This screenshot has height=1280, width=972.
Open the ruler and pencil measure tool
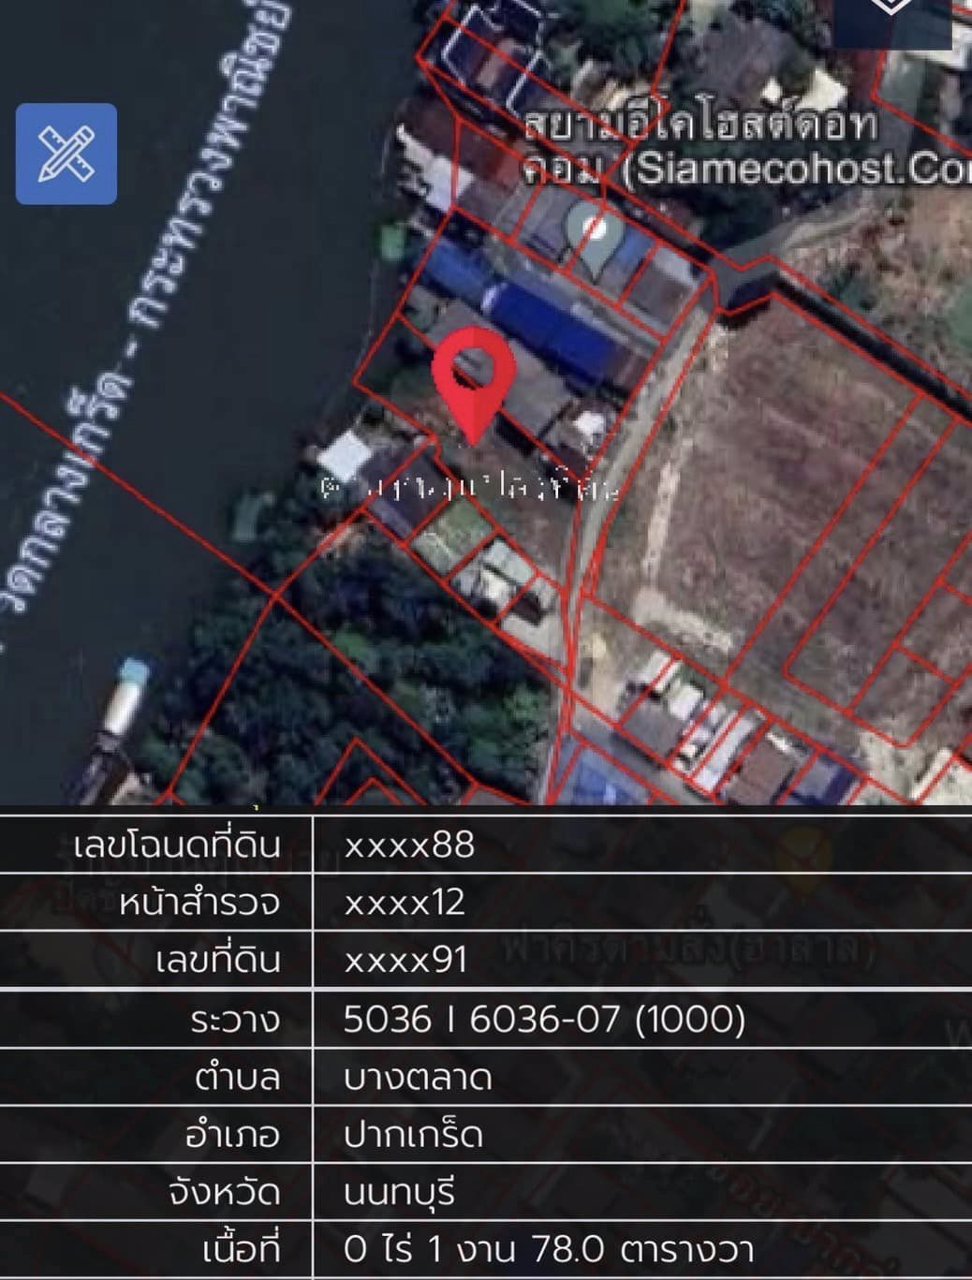(66, 154)
